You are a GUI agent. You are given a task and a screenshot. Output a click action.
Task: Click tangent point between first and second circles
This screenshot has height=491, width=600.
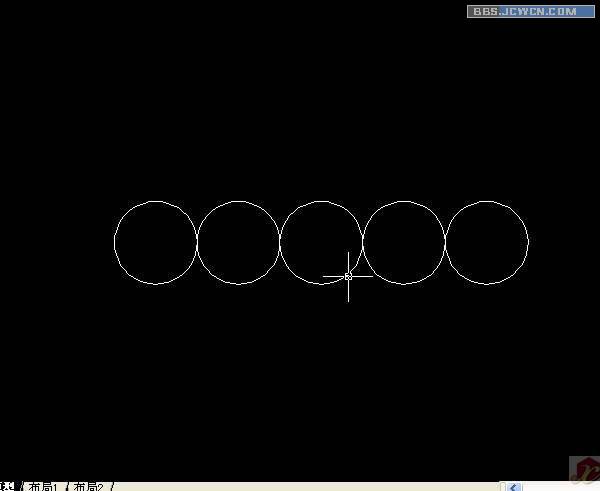pyautogui.click(x=197, y=242)
